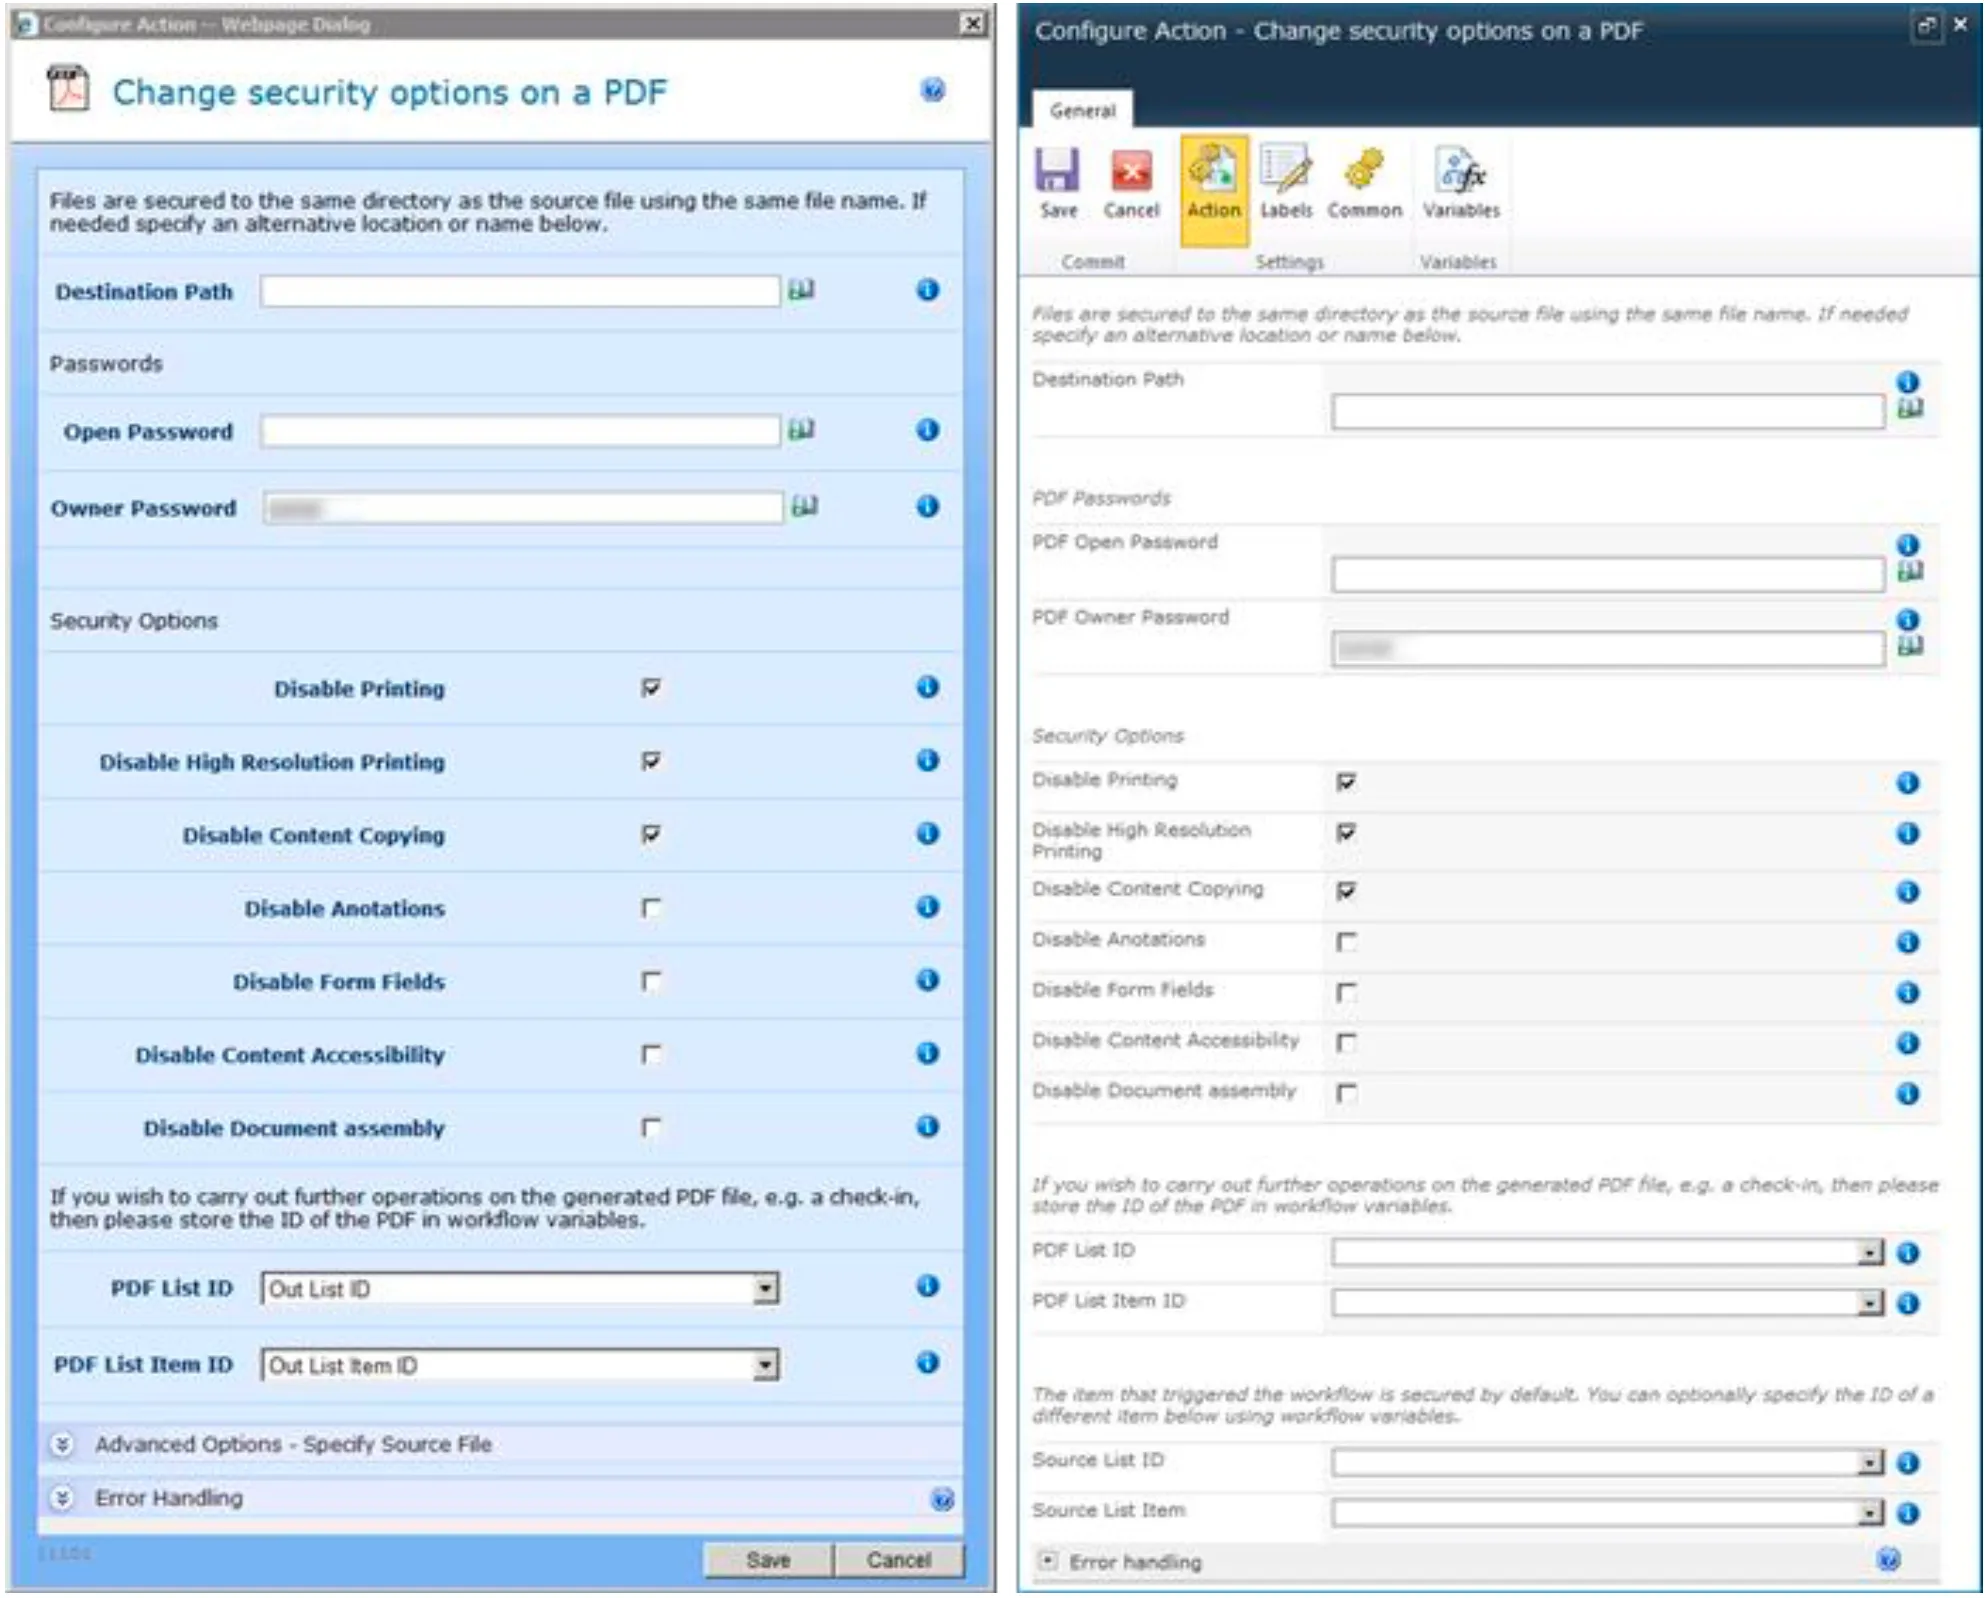Close the right Configure Action dialog

[1960, 25]
